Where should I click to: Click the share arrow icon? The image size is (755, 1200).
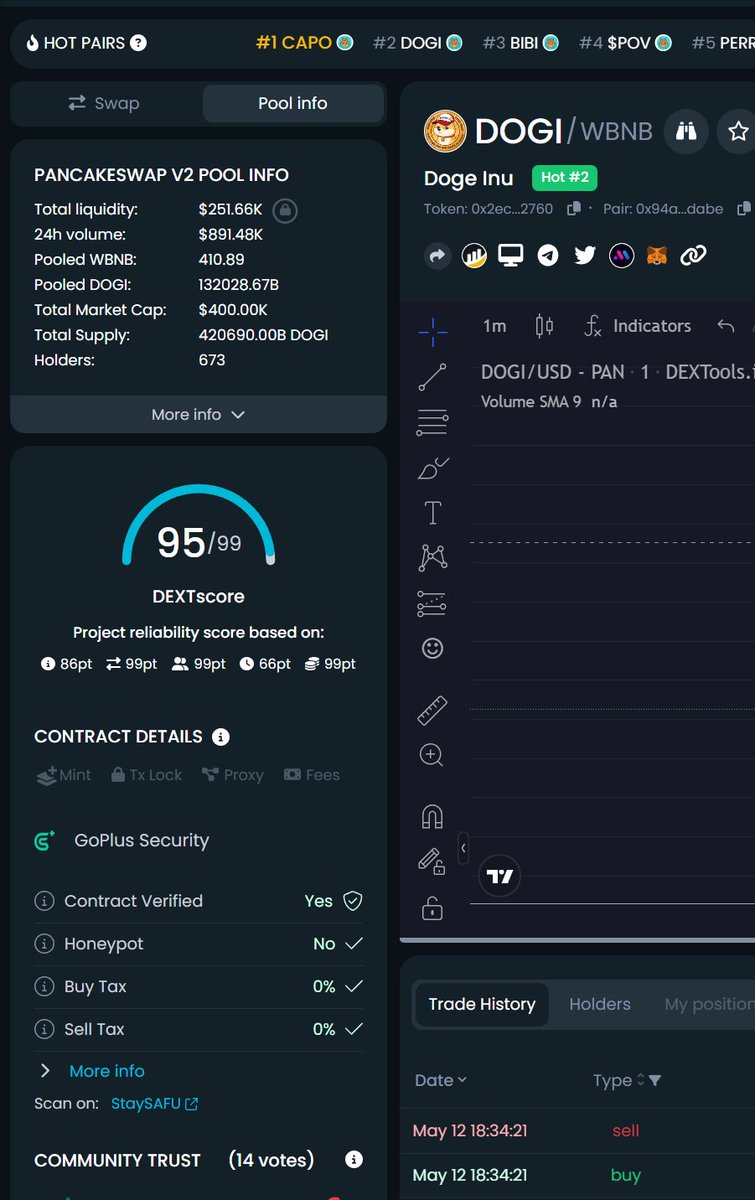pyautogui.click(x=437, y=256)
